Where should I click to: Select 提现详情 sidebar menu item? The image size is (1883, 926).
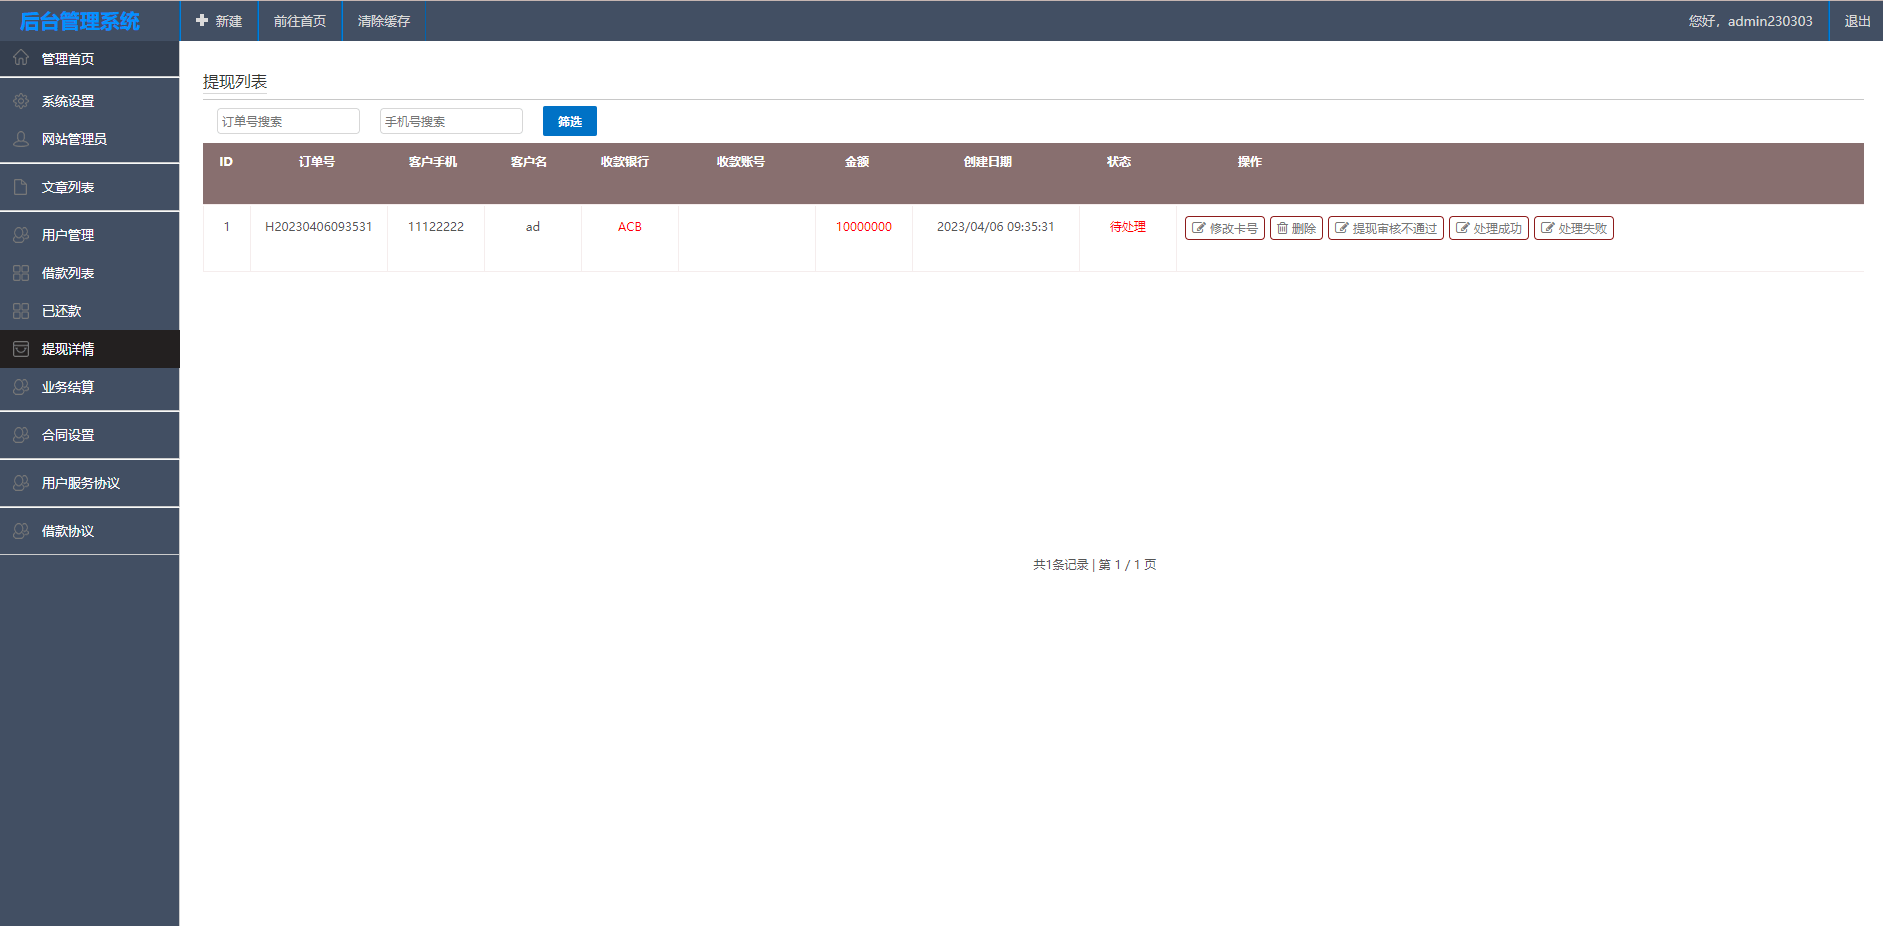coord(68,349)
